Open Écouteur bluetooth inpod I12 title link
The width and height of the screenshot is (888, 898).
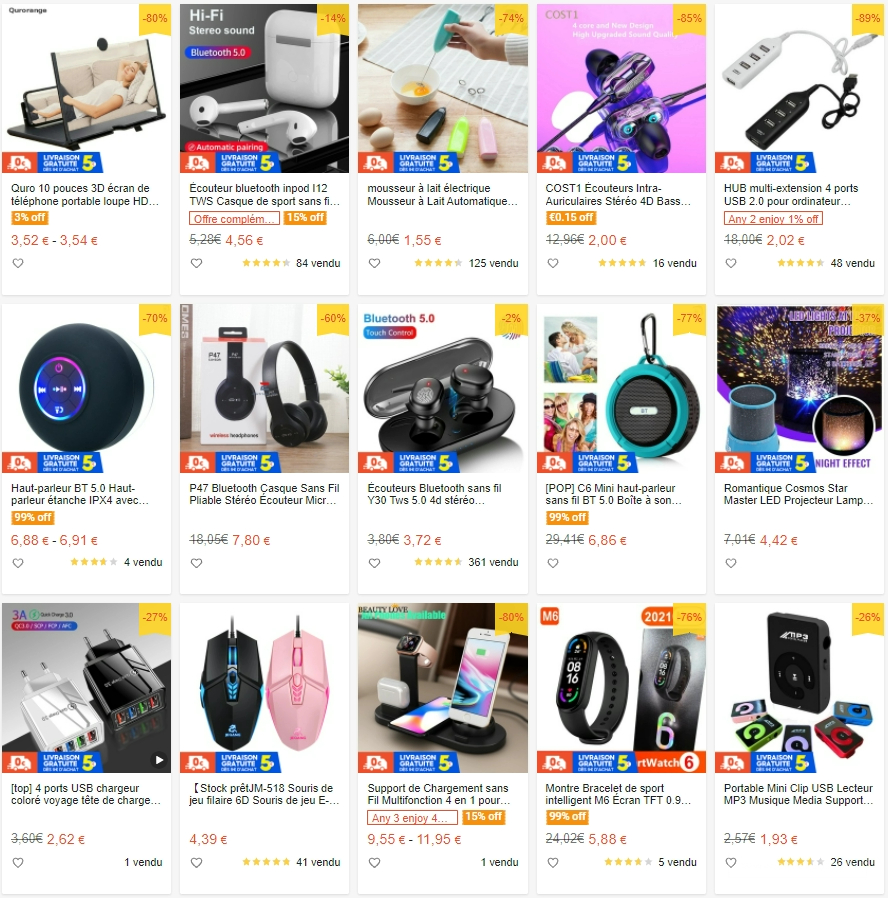point(265,195)
